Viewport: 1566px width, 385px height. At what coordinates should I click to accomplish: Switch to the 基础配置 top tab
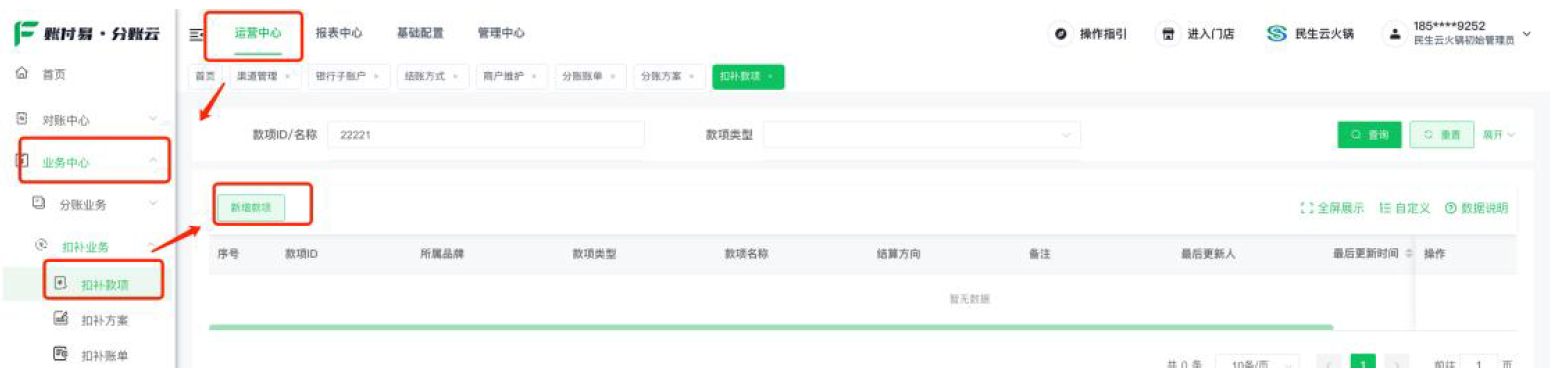(420, 33)
